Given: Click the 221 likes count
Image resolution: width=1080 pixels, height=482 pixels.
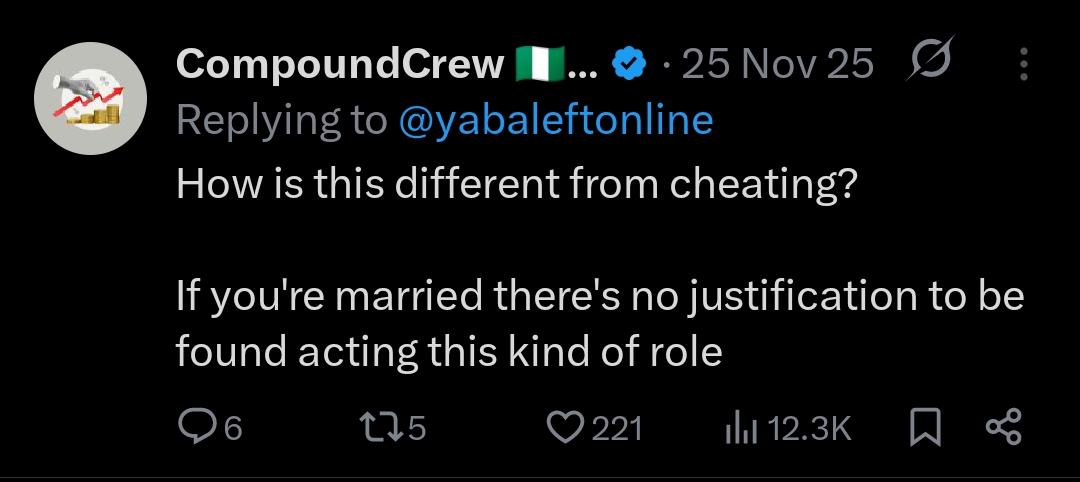Looking at the screenshot, I should 617,429.
